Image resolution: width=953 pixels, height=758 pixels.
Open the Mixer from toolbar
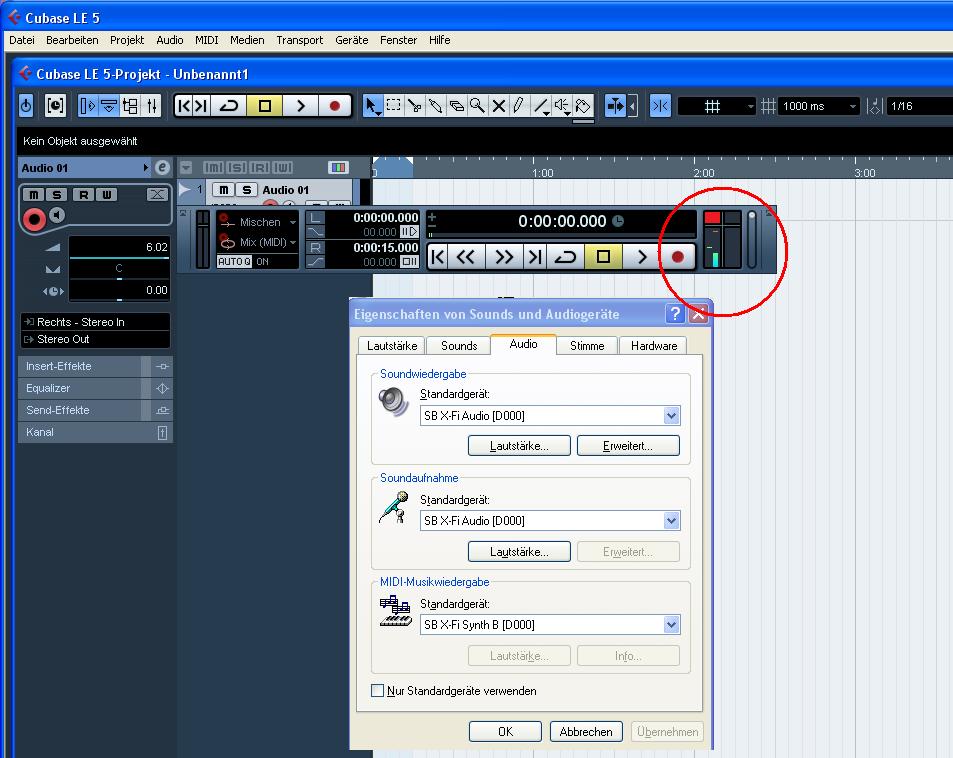click(151, 106)
